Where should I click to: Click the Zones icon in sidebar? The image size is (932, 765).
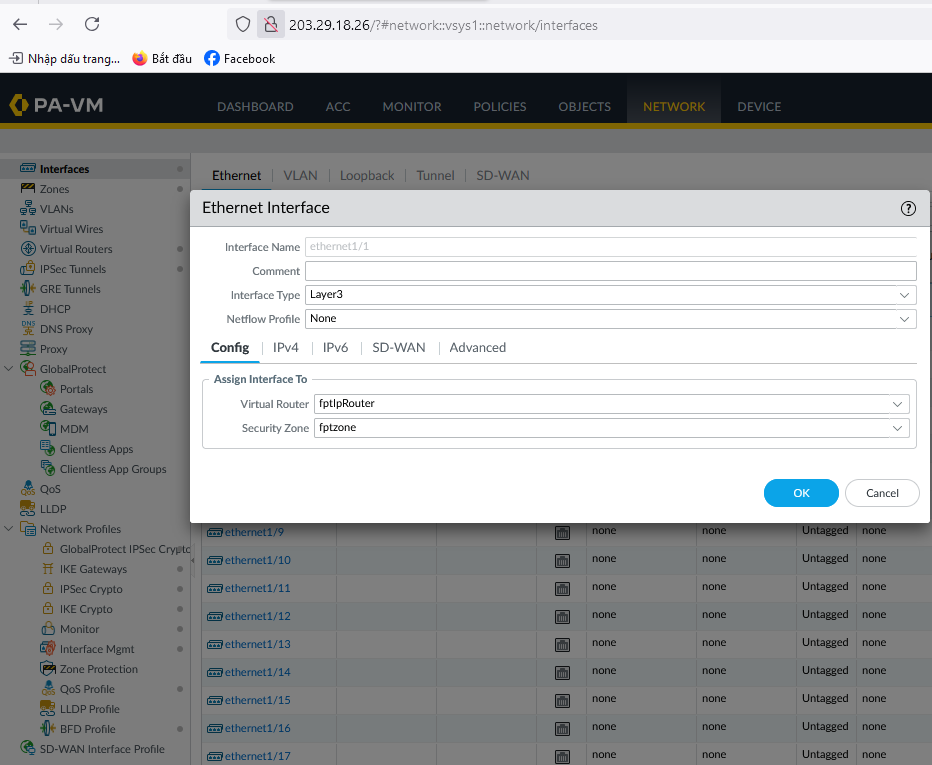coord(28,189)
